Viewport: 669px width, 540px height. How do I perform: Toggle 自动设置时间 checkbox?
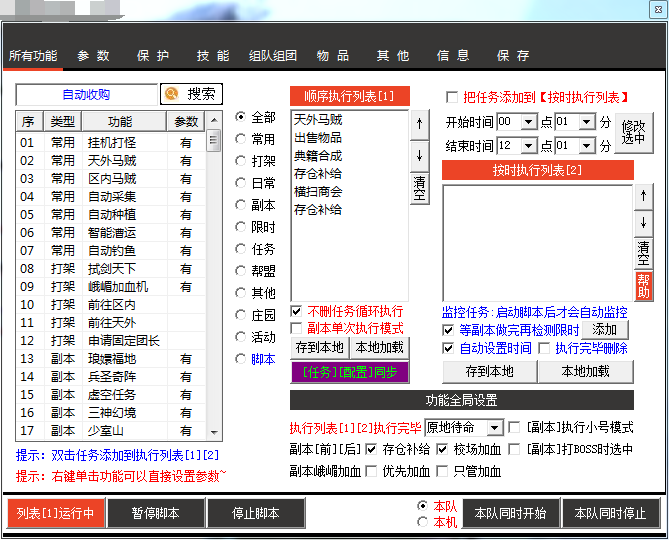click(x=448, y=348)
